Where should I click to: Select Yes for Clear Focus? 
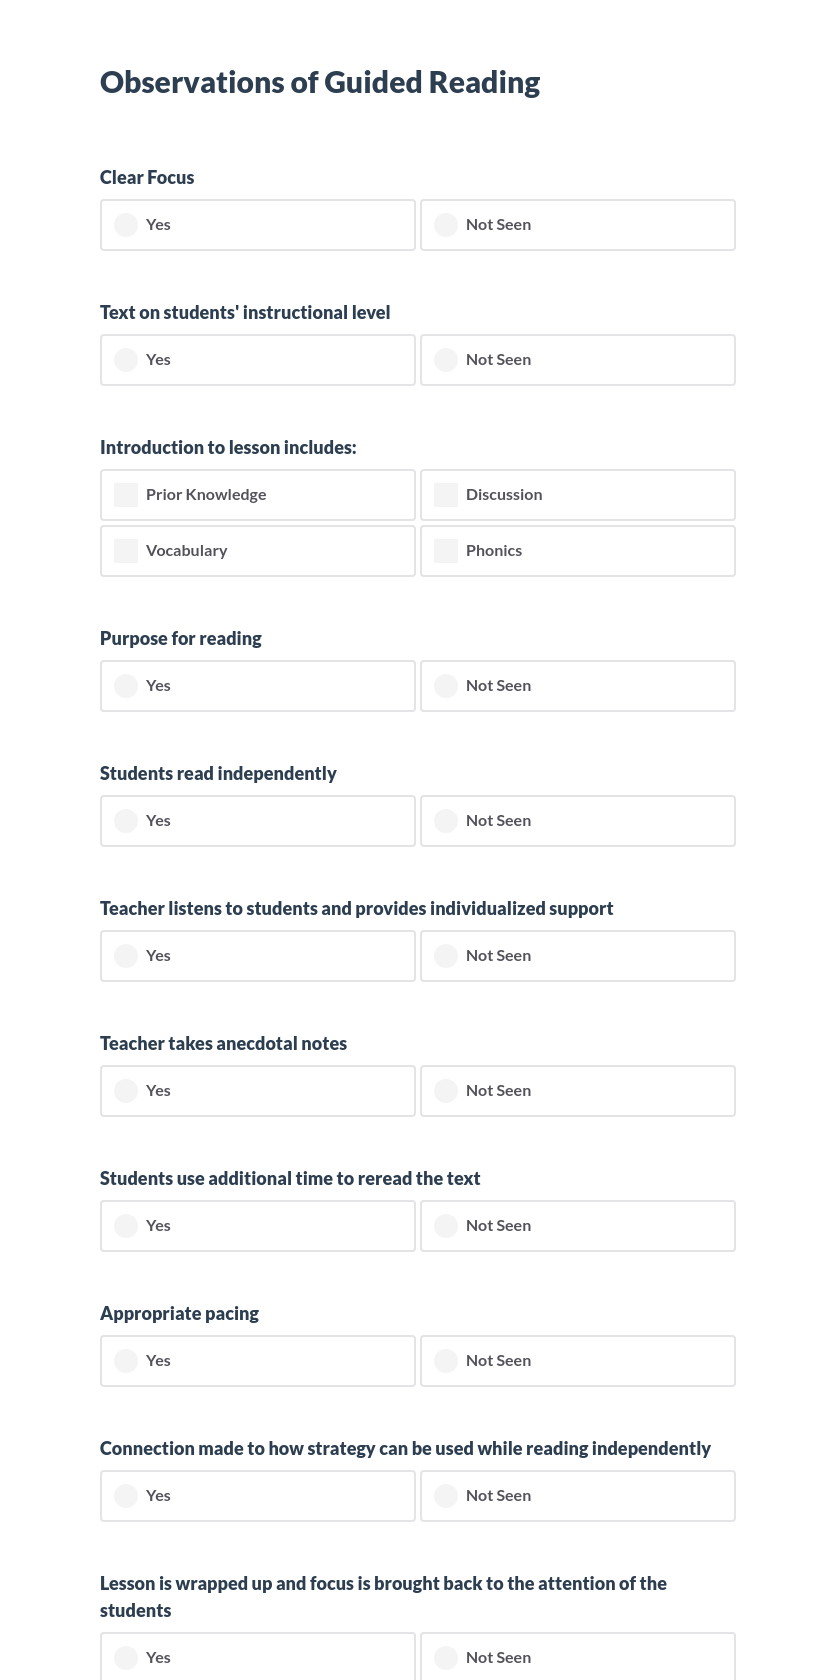coord(126,225)
